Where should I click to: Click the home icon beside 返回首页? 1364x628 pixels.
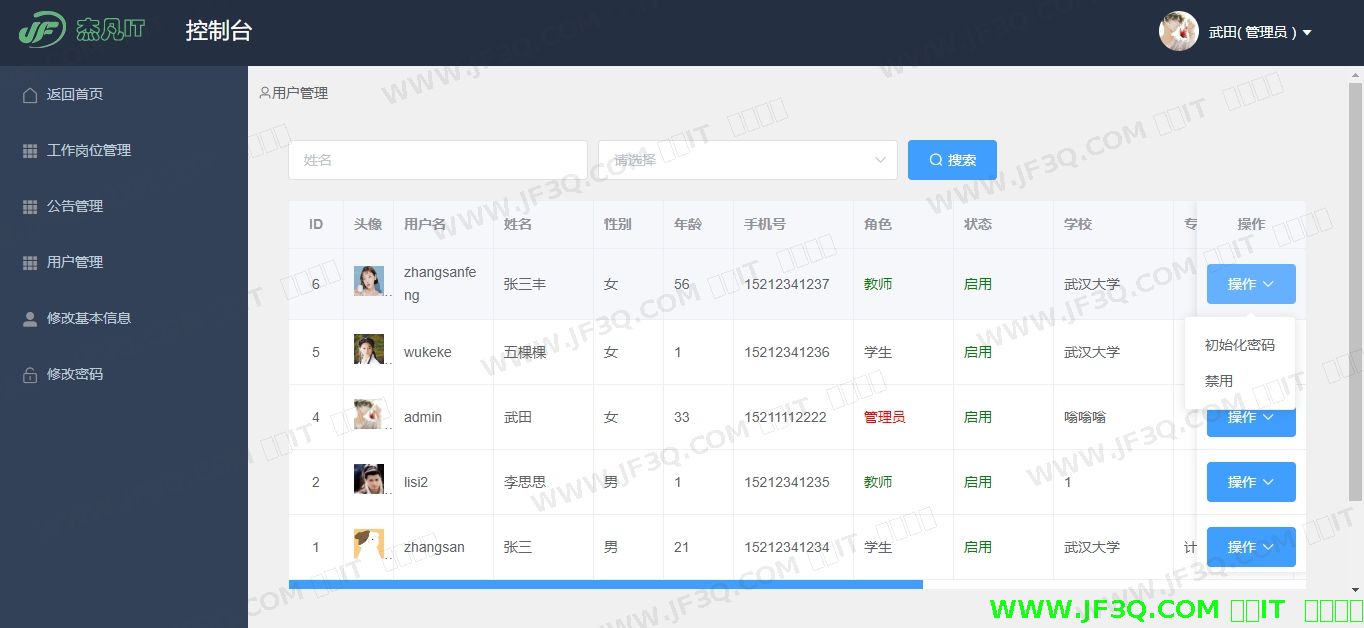[x=28, y=94]
